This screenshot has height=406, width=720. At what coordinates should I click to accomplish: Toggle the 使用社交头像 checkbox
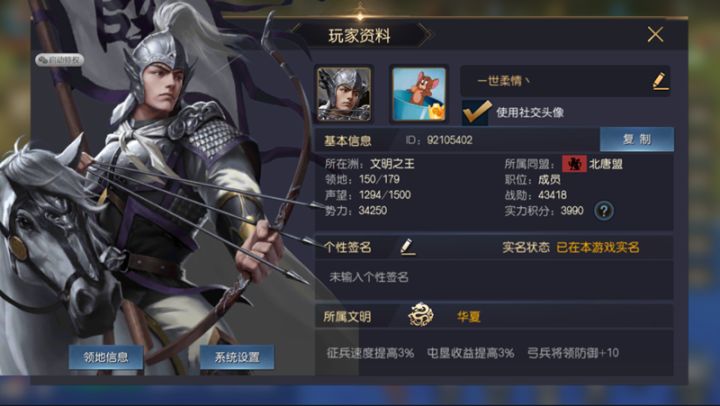476,113
